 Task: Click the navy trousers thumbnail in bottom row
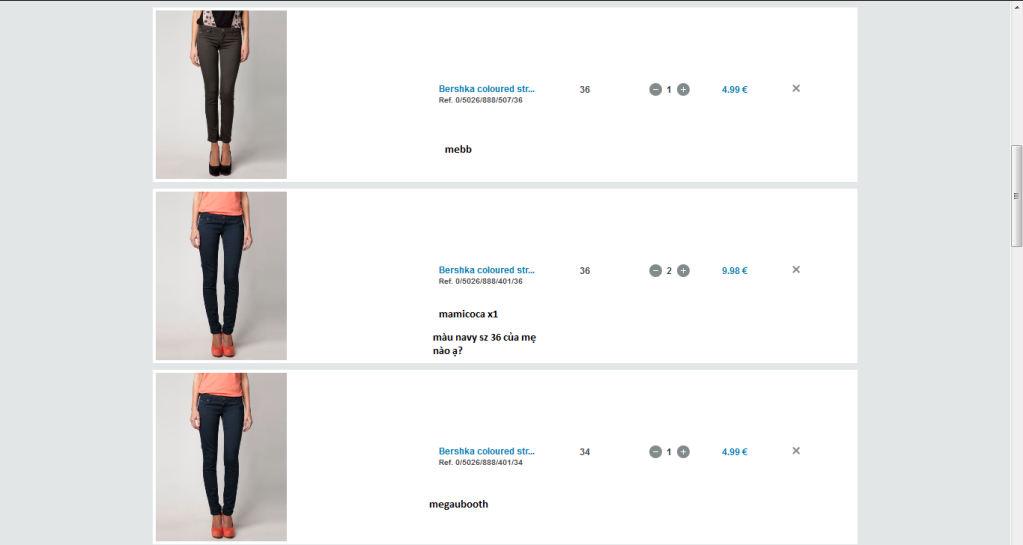221,457
